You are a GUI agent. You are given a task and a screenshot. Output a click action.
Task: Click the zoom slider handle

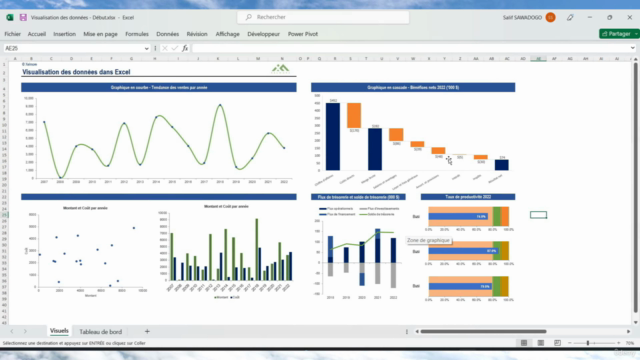(588, 343)
